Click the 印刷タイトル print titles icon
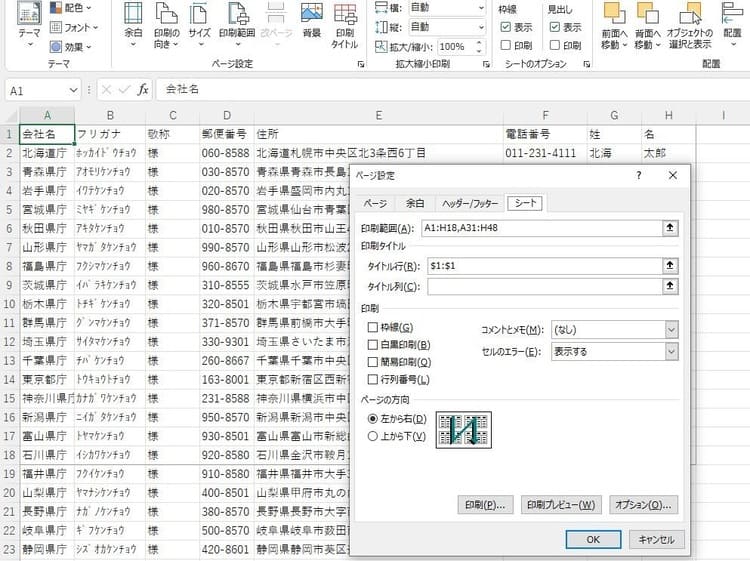The image size is (750, 561). click(x=344, y=24)
